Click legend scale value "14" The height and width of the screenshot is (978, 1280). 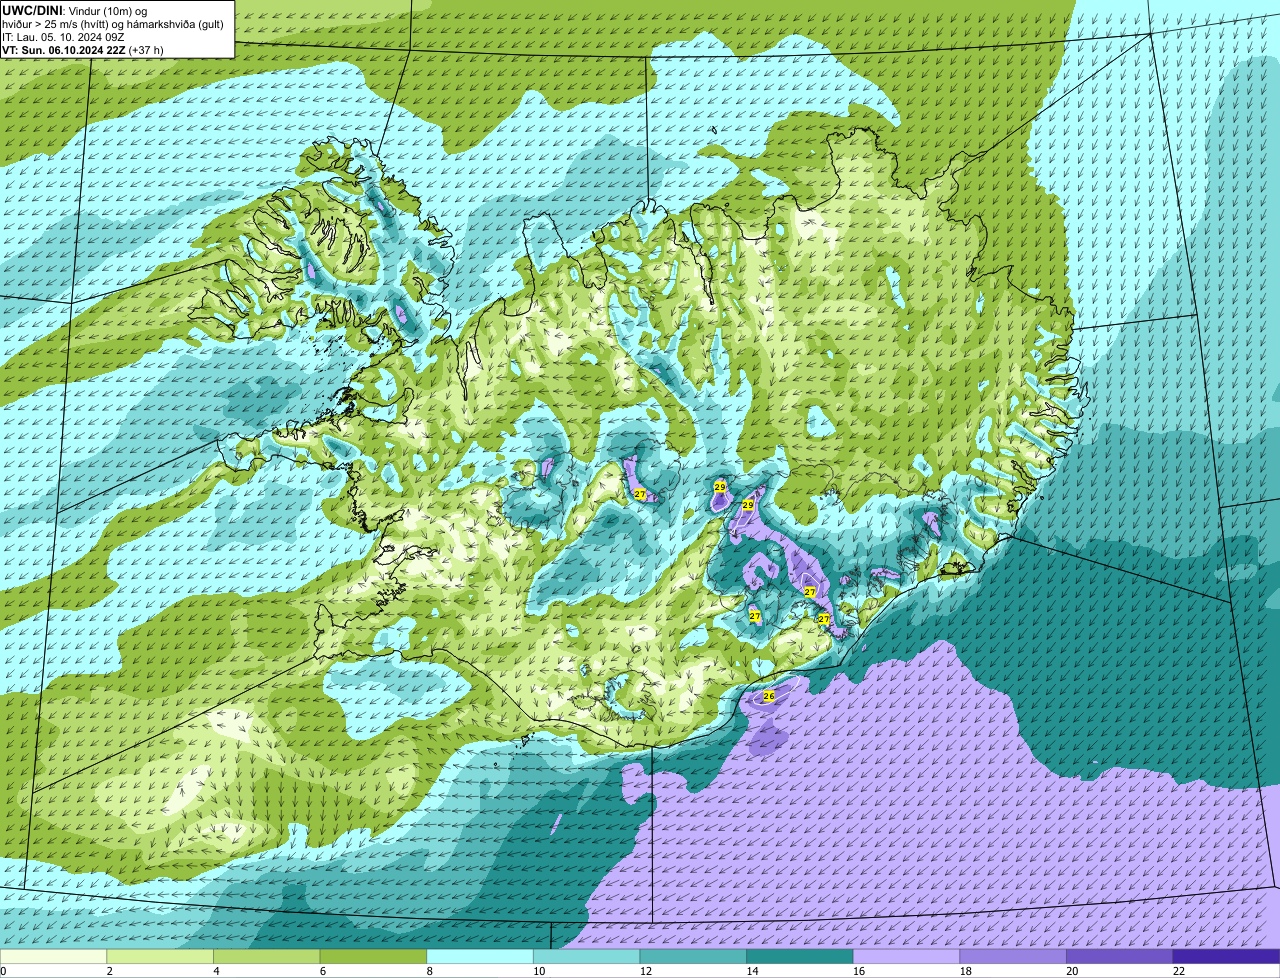(x=752, y=971)
